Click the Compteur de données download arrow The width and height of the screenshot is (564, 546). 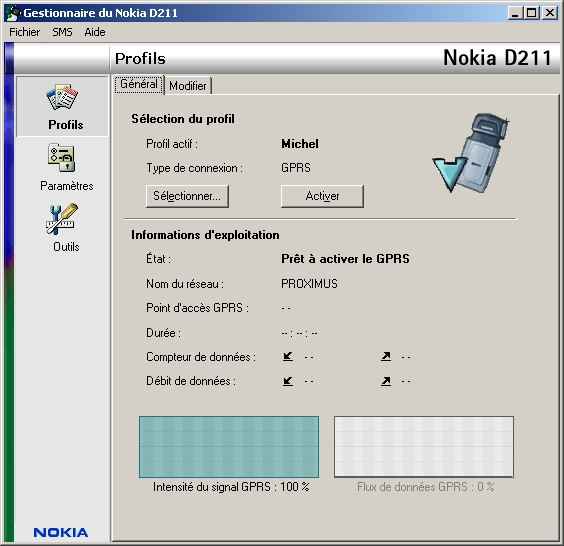[288, 356]
